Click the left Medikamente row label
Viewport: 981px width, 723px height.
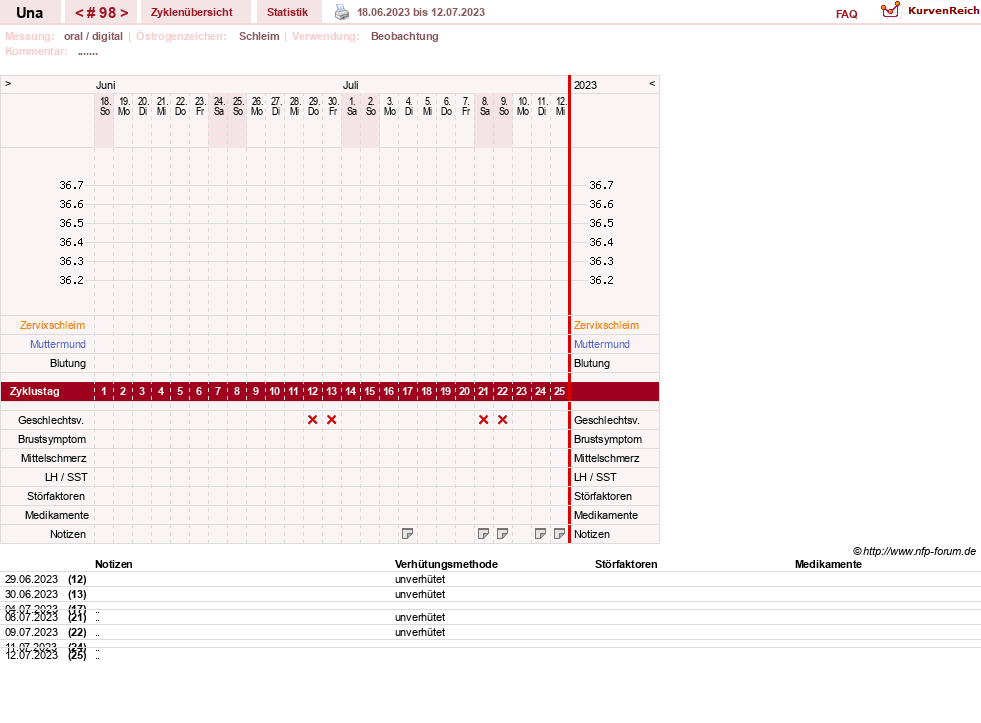(57, 515)
